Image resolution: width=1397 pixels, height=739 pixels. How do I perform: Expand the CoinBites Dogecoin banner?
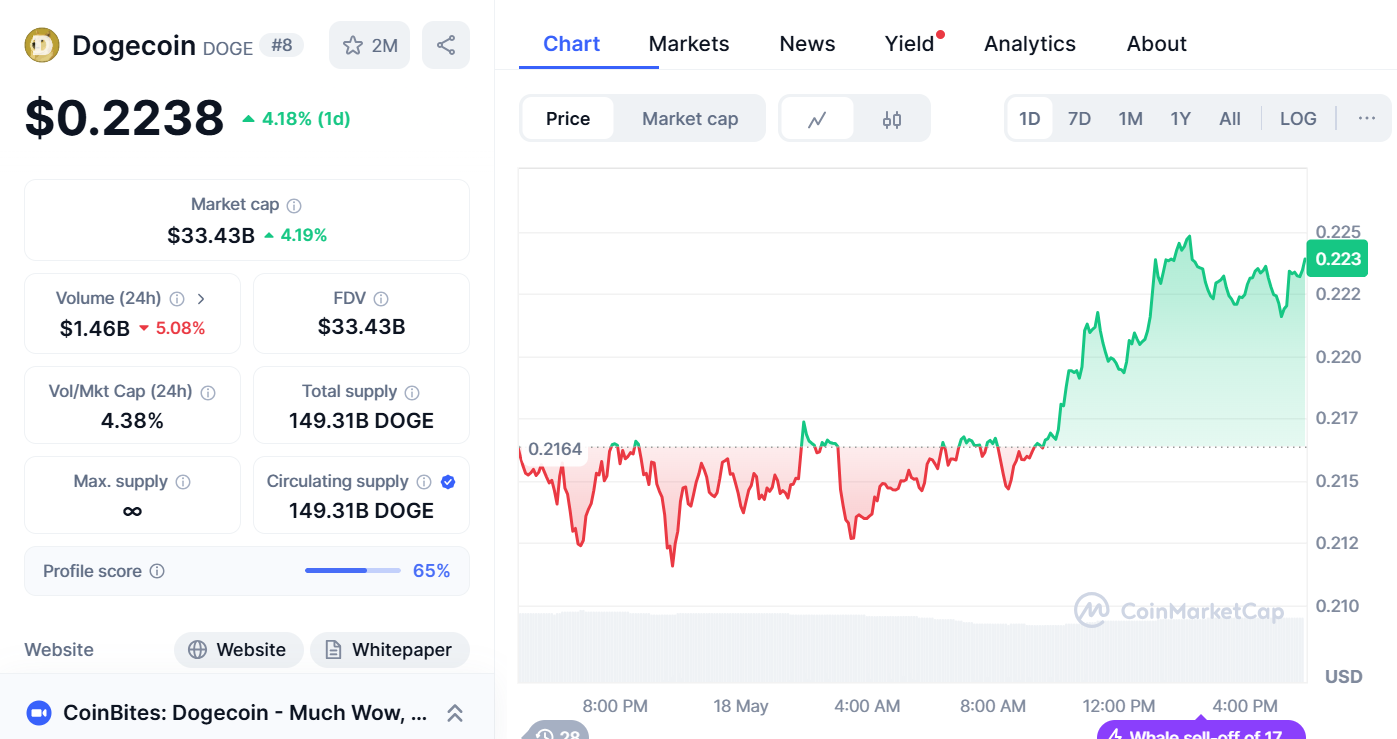(x=454, y=713)
